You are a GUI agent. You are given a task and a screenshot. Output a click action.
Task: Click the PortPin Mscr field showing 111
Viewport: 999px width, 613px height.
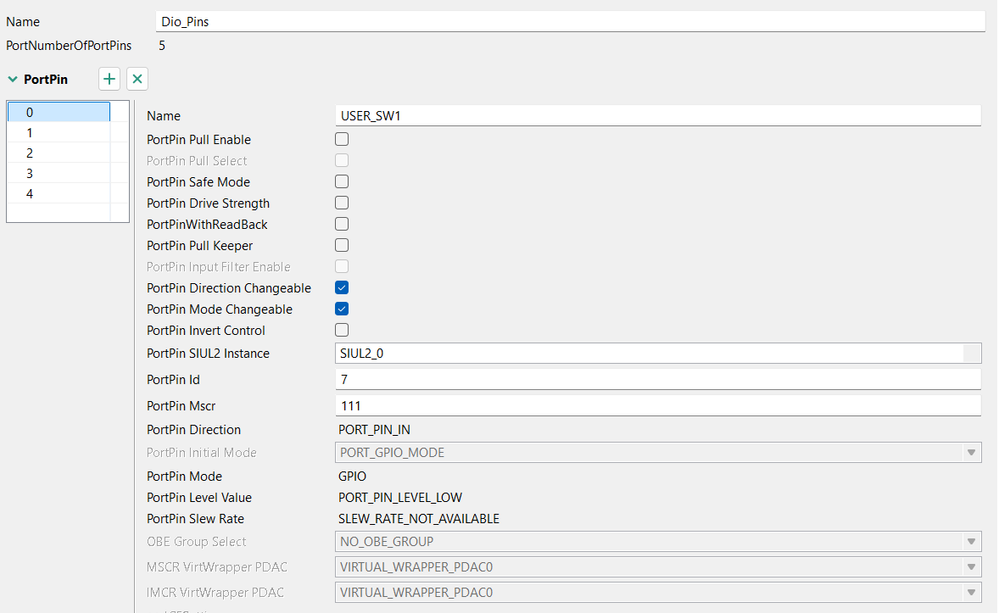[x=660, y=406]
